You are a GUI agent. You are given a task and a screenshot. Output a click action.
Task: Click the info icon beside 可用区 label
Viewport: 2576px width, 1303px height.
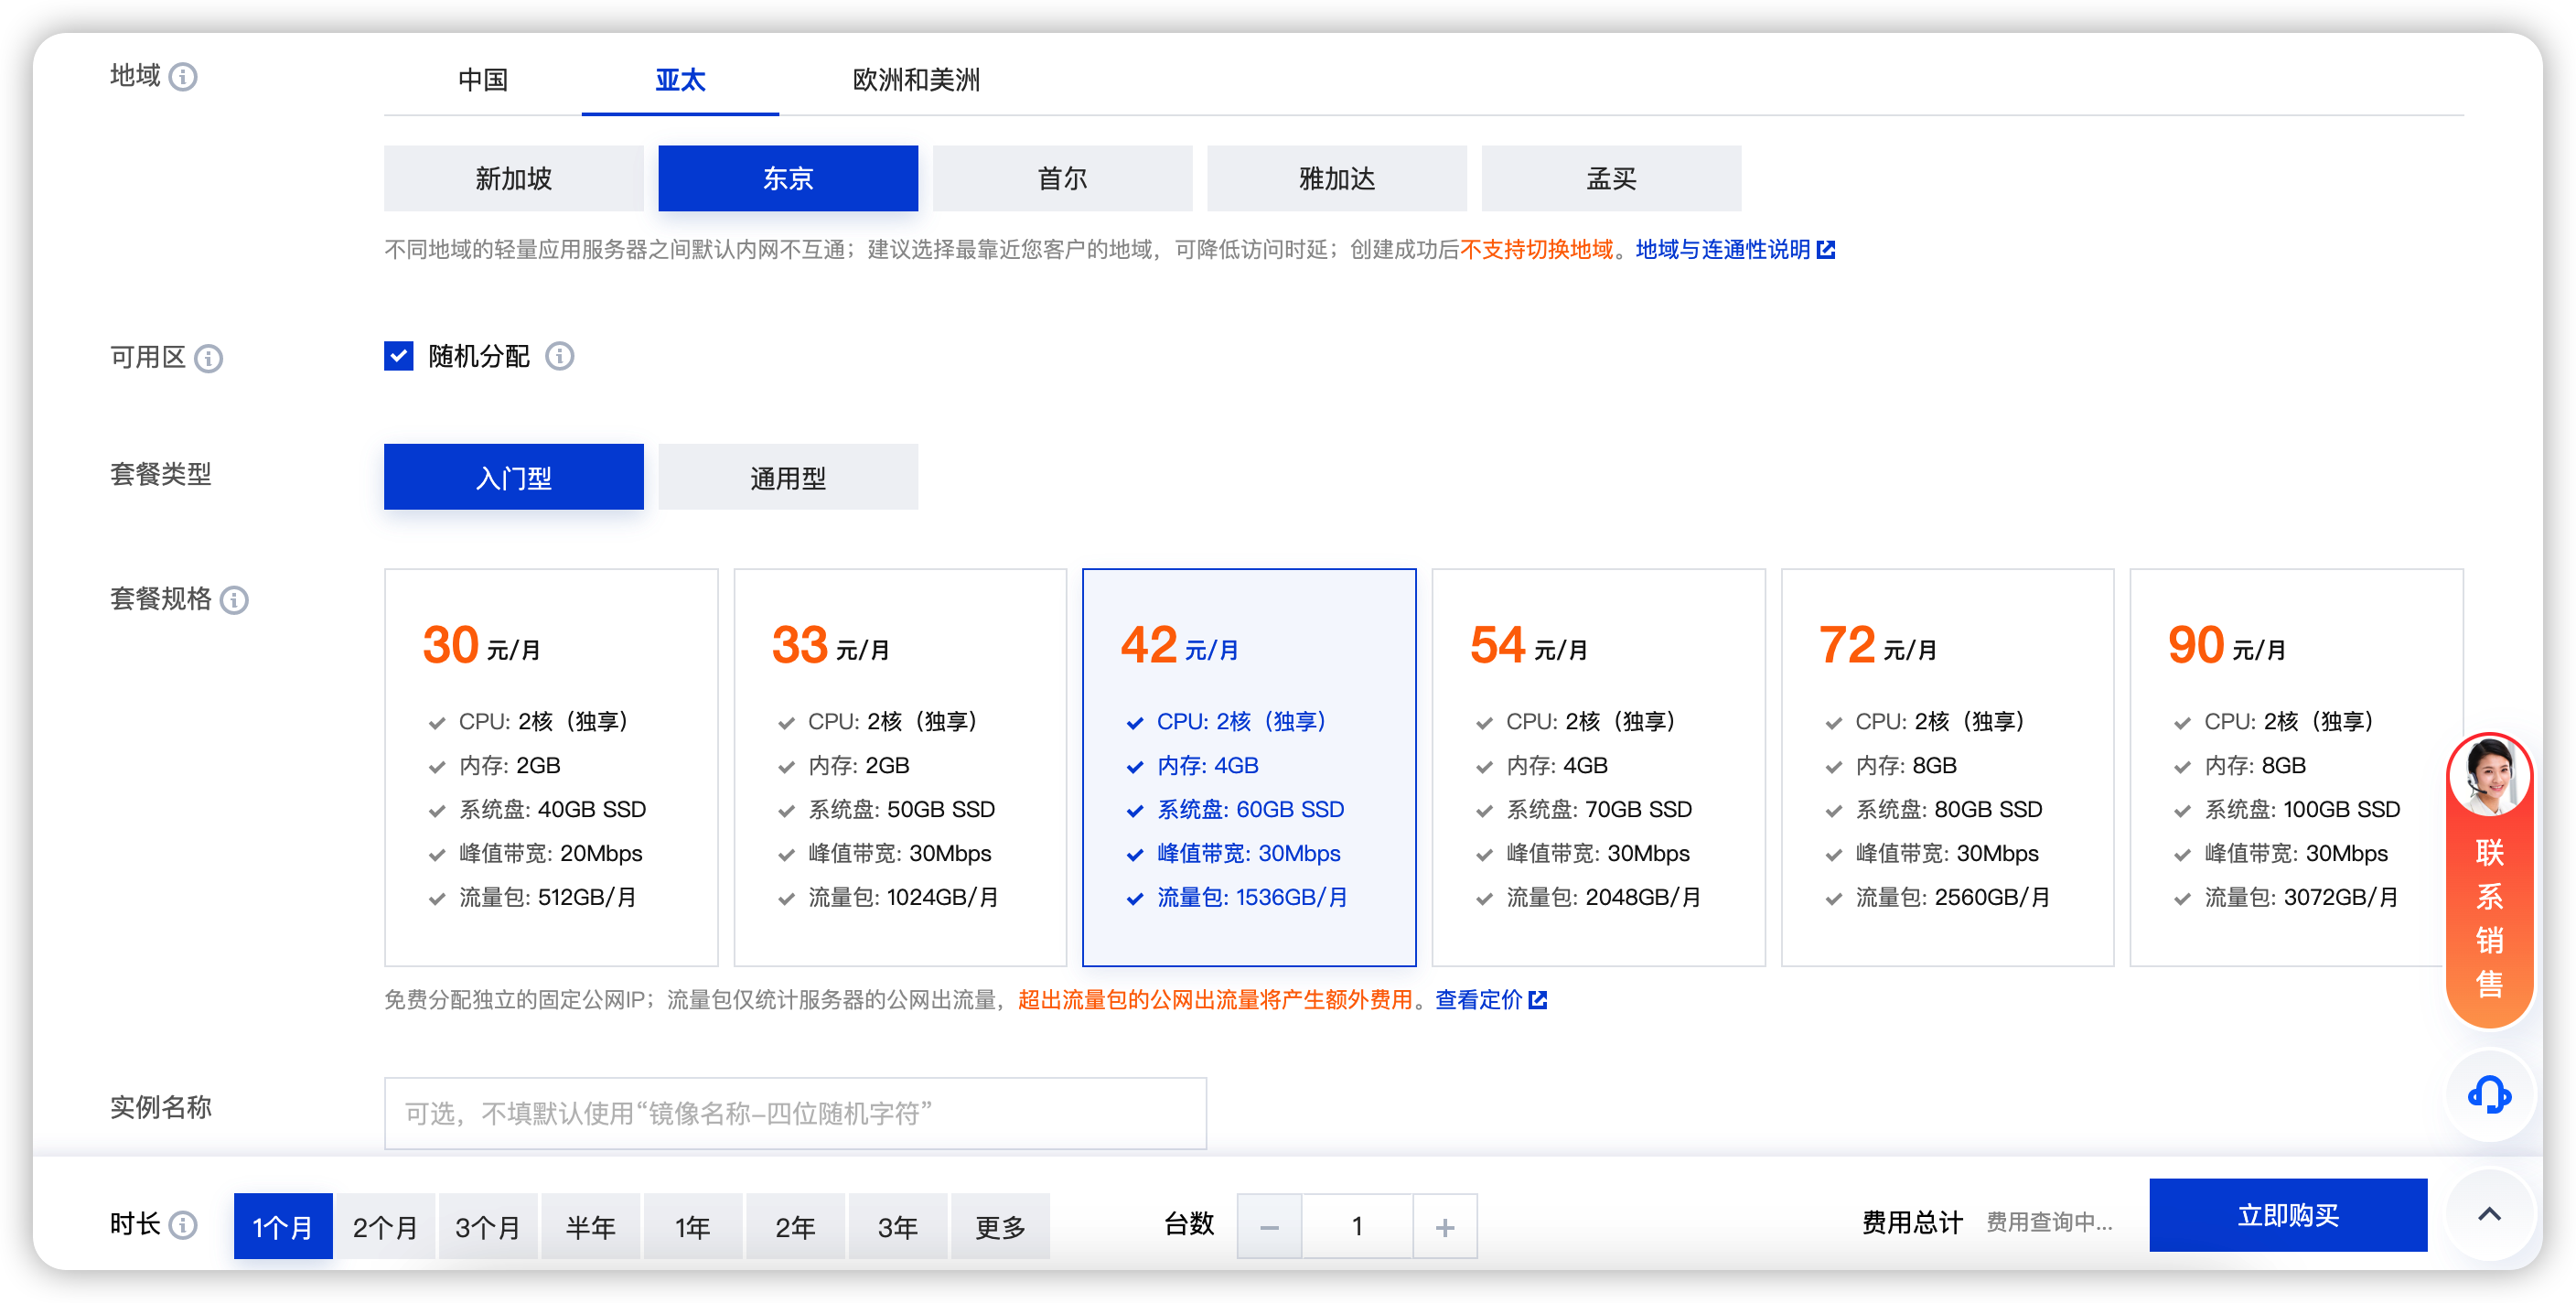click(208, 358)
